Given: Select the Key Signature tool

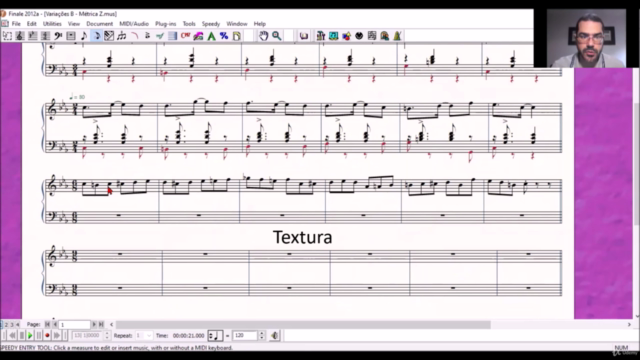Looking at the screenshot, I should pyautogui.click(x=32, y=36).
